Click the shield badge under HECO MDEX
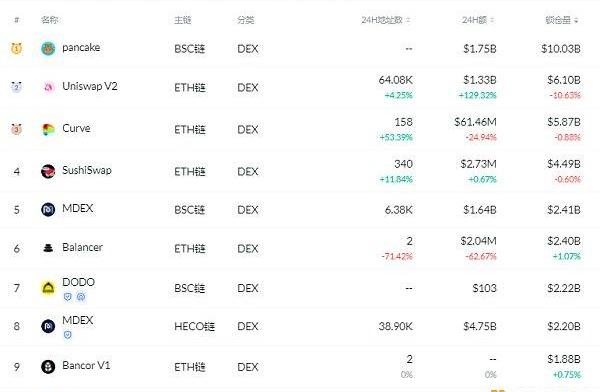 (68, 335)
